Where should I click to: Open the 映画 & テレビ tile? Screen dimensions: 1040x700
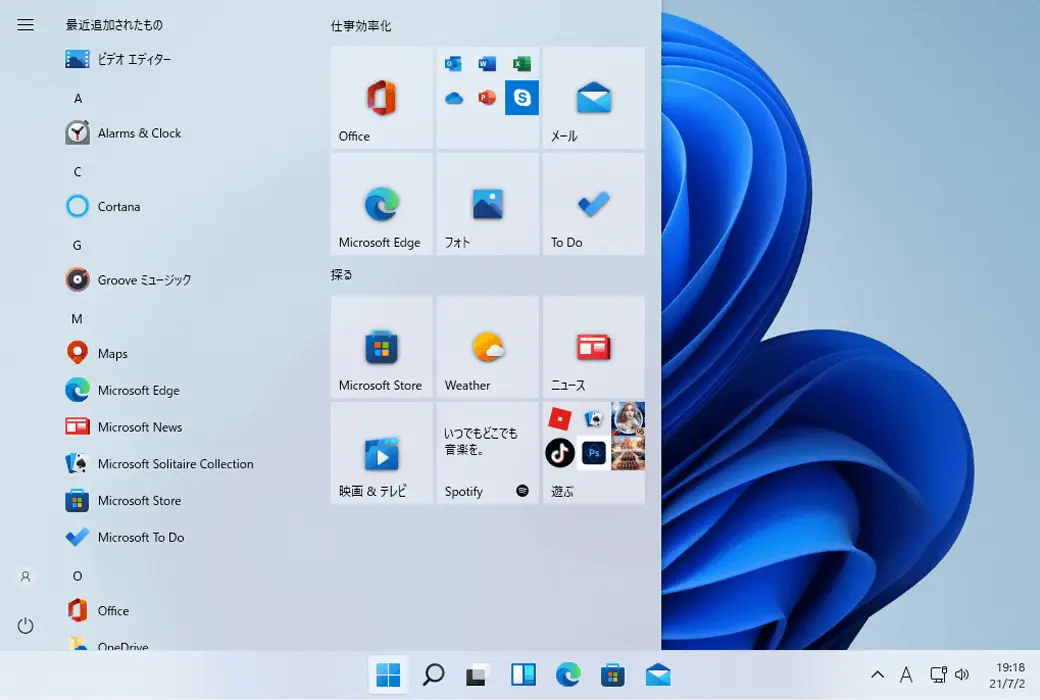click(x=381, y=453)
